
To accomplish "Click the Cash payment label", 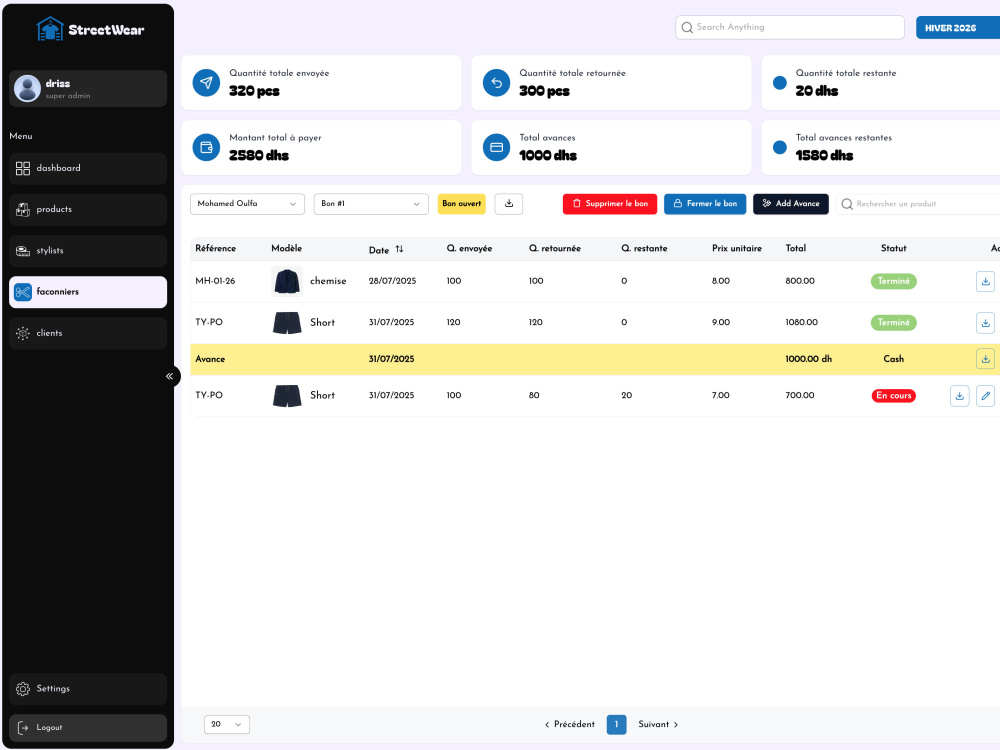I will (x=893, y=359).
